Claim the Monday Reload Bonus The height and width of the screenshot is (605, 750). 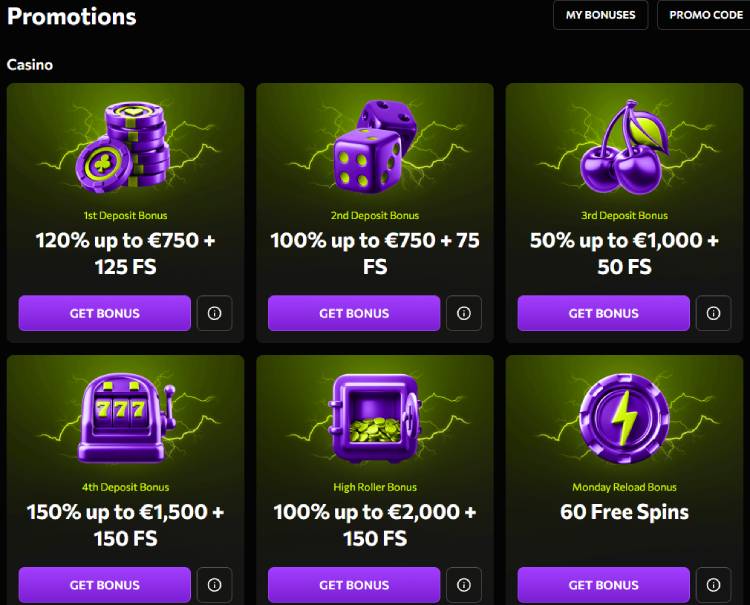(603, 585)
